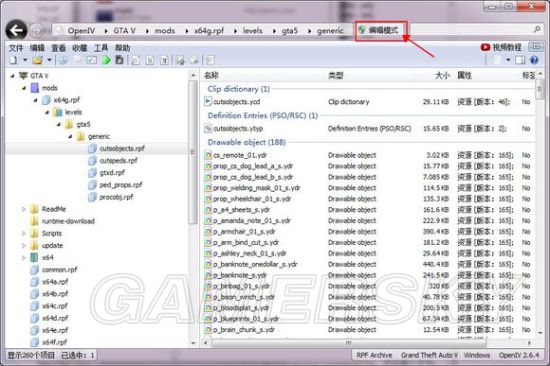
Task: Open the 工具 menu
Action: coord(101,48)
